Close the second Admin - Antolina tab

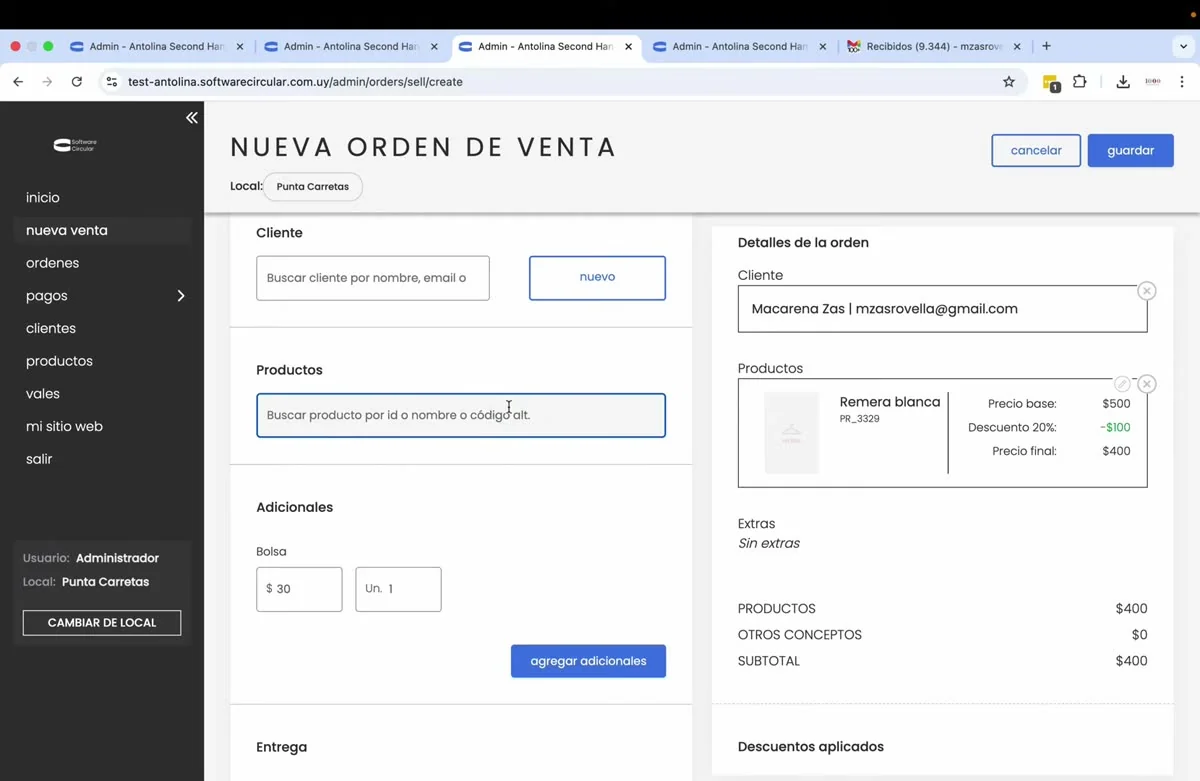pyautogui.click(x=434, y=46)
